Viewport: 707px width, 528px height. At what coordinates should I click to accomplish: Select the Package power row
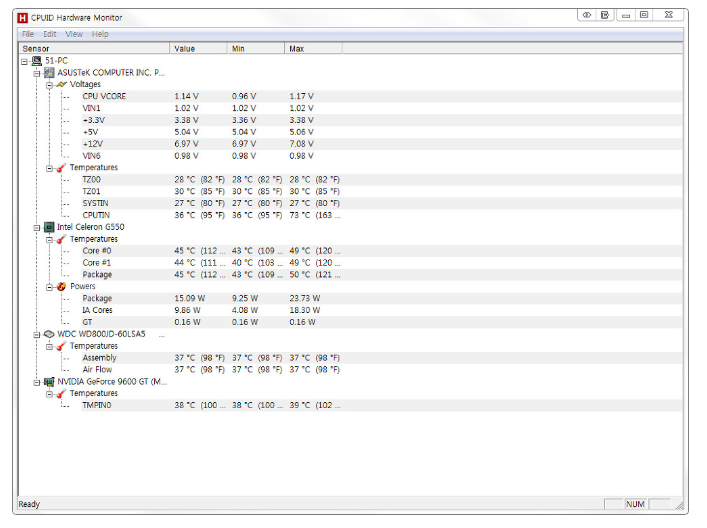click(x=381, y=298)
